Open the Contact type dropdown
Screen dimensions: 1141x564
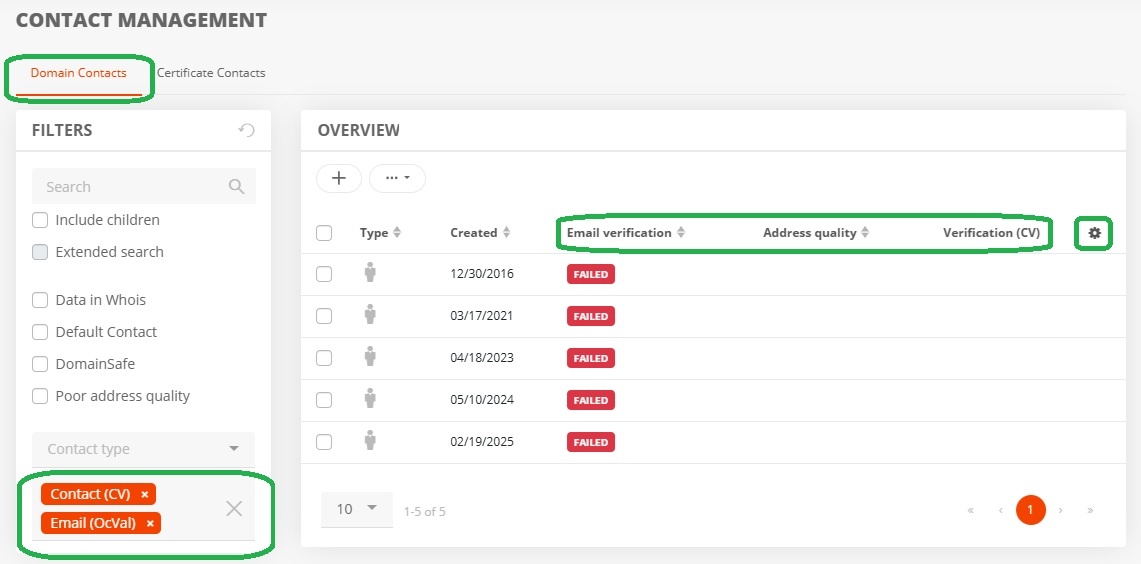143,449
